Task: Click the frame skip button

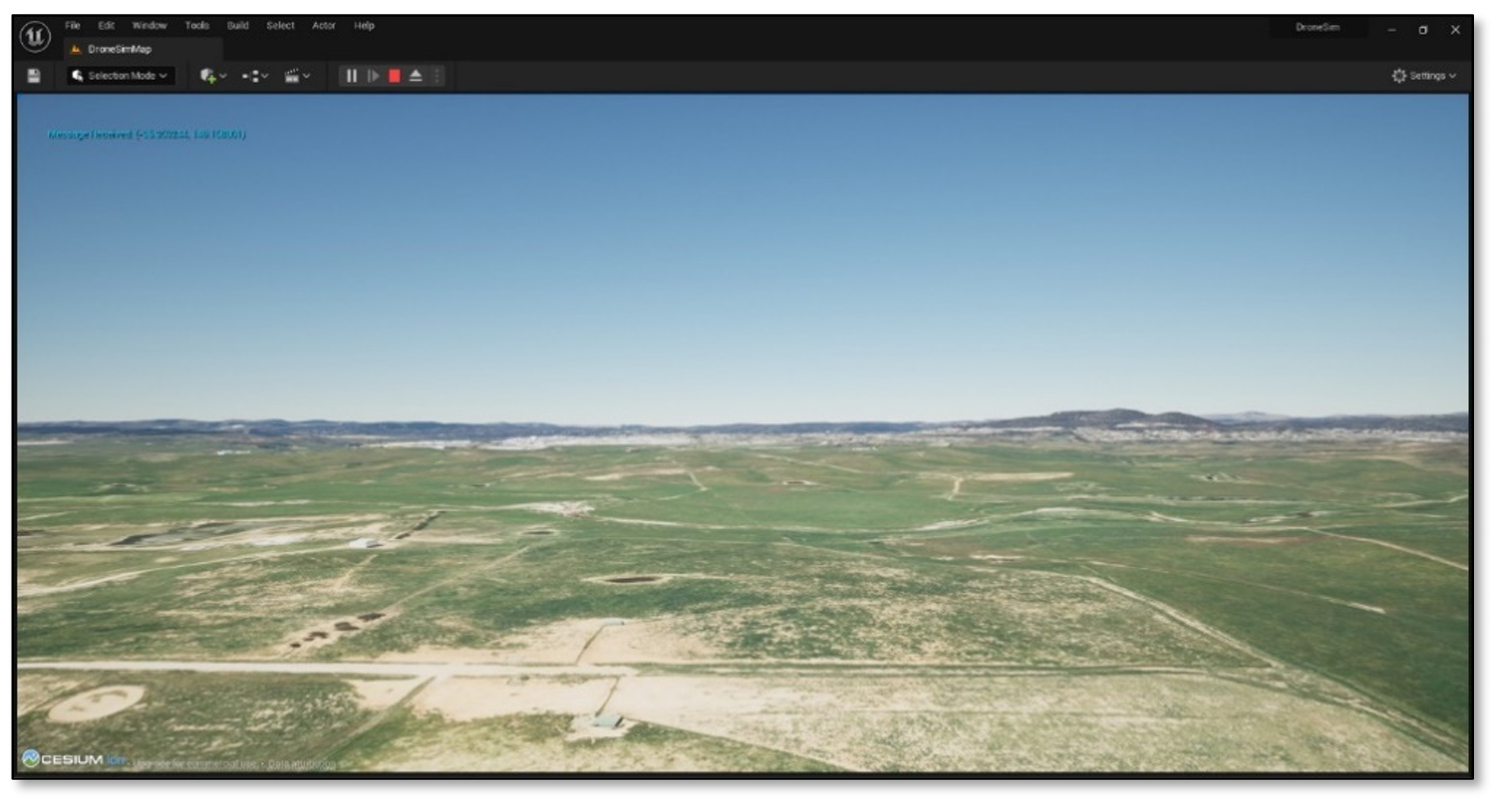Action: point(373,76)
